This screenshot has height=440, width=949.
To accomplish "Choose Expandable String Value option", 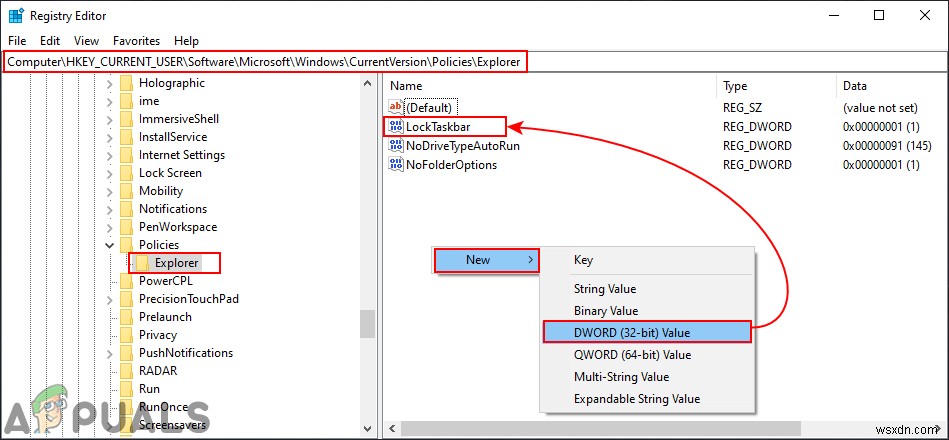I will pyautogui.click(x=646, y=399).
